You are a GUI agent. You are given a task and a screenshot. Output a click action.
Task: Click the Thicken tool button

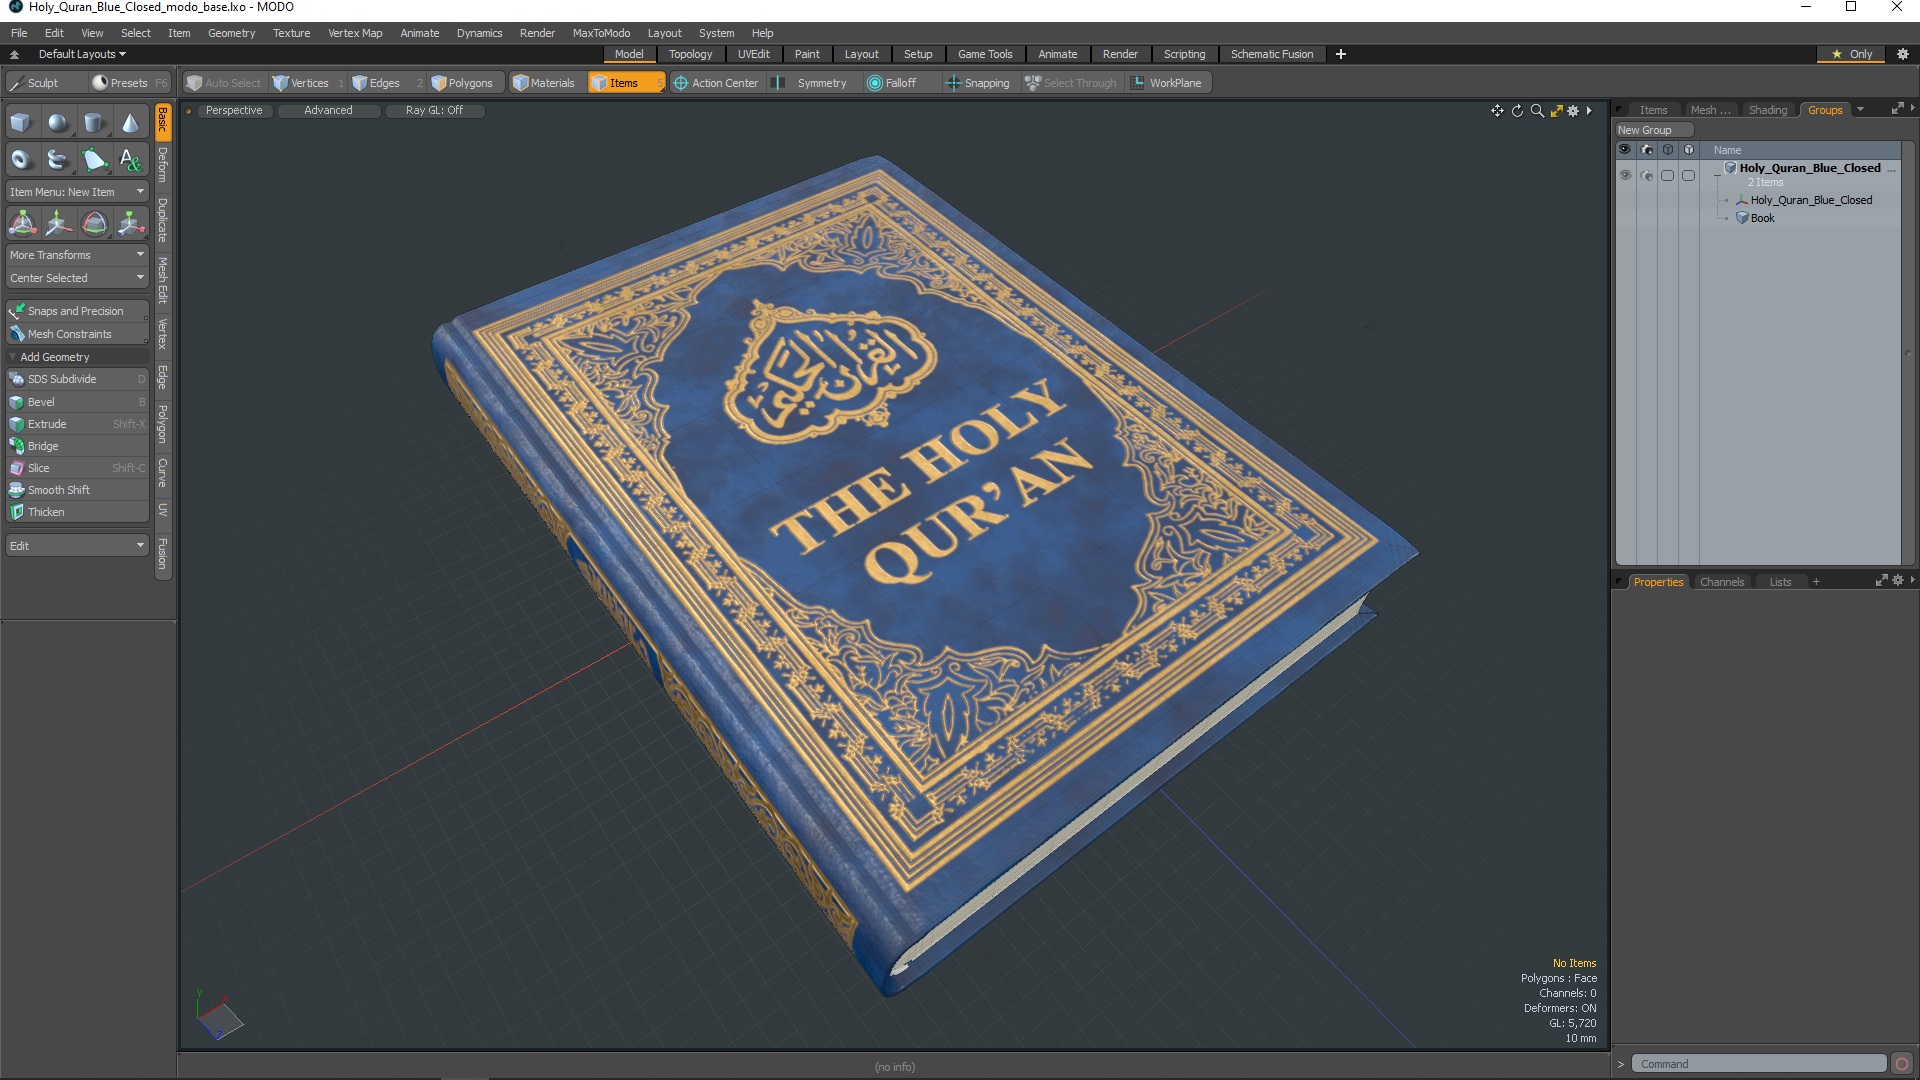click(77, 512)
